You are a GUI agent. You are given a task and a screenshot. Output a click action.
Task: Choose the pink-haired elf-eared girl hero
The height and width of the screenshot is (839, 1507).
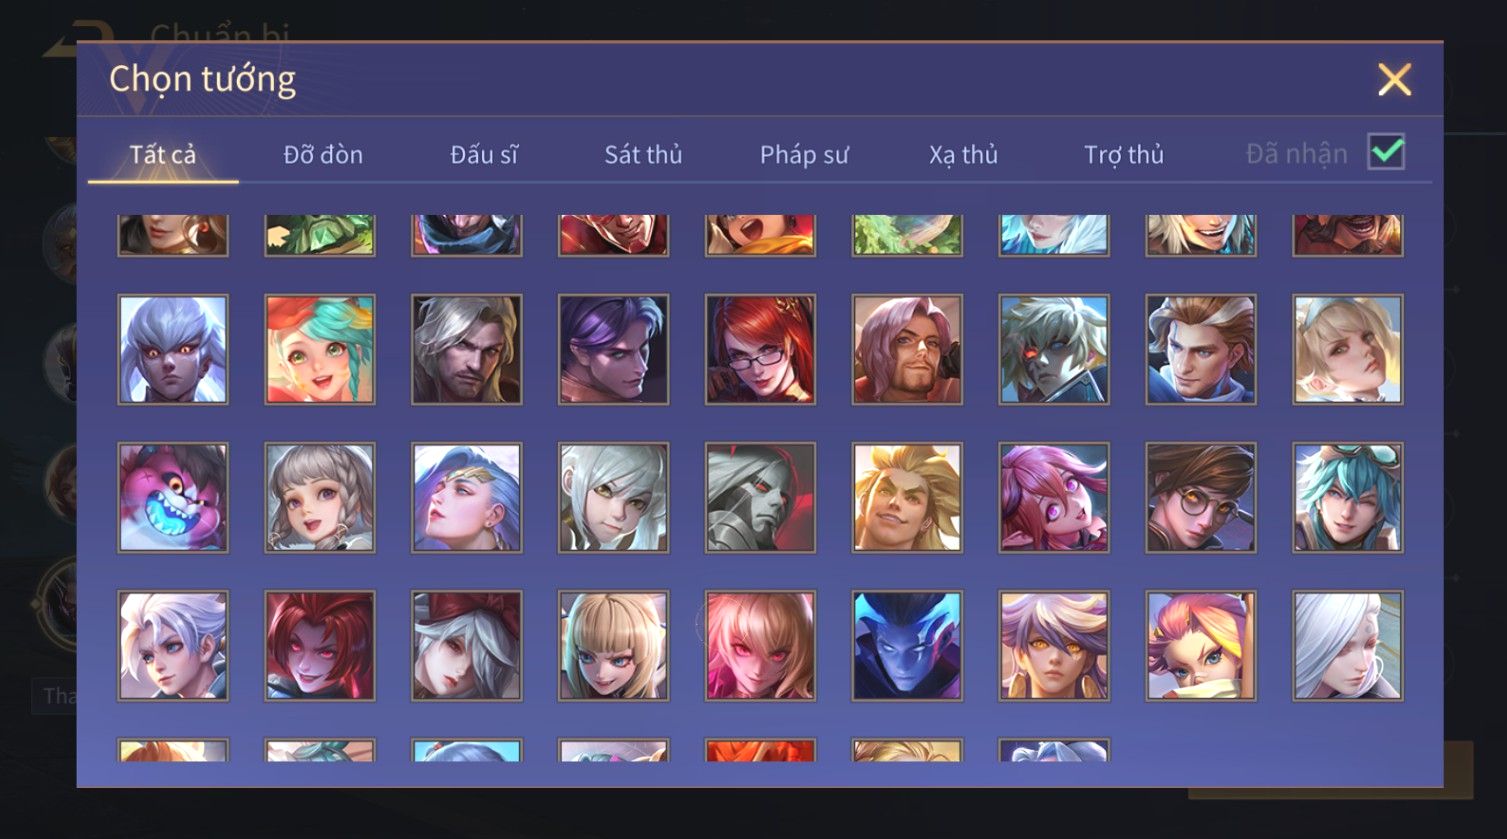point(1054,498)
